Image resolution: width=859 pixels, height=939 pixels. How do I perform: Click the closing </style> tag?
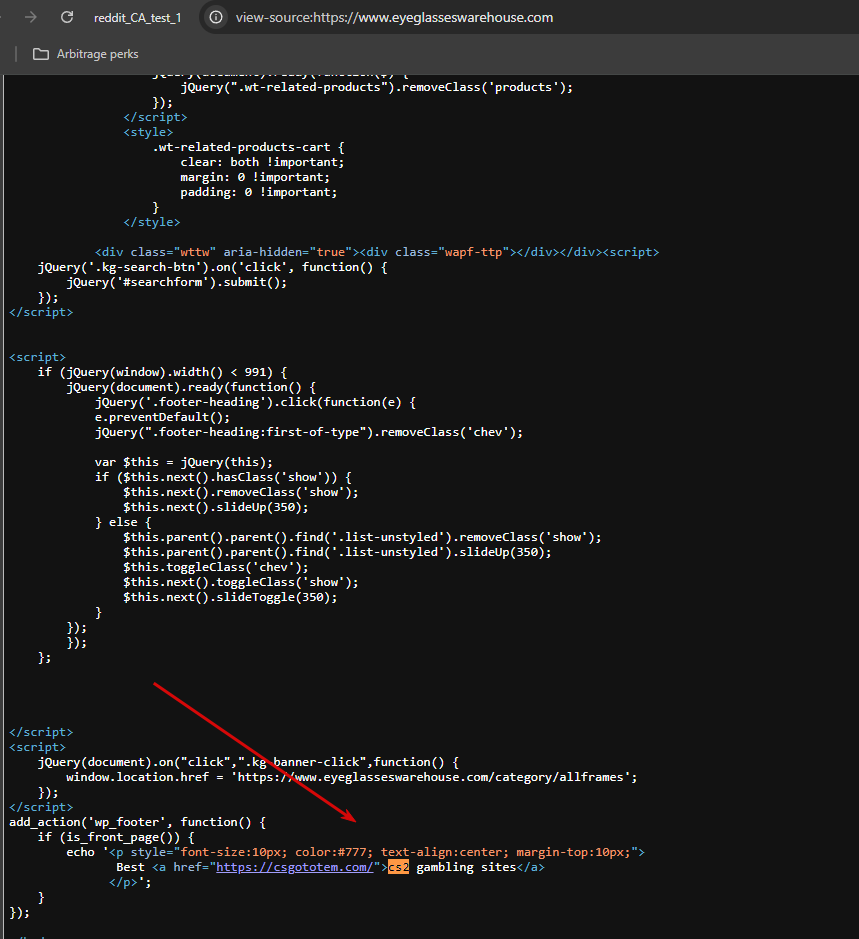tap(152, 222)
